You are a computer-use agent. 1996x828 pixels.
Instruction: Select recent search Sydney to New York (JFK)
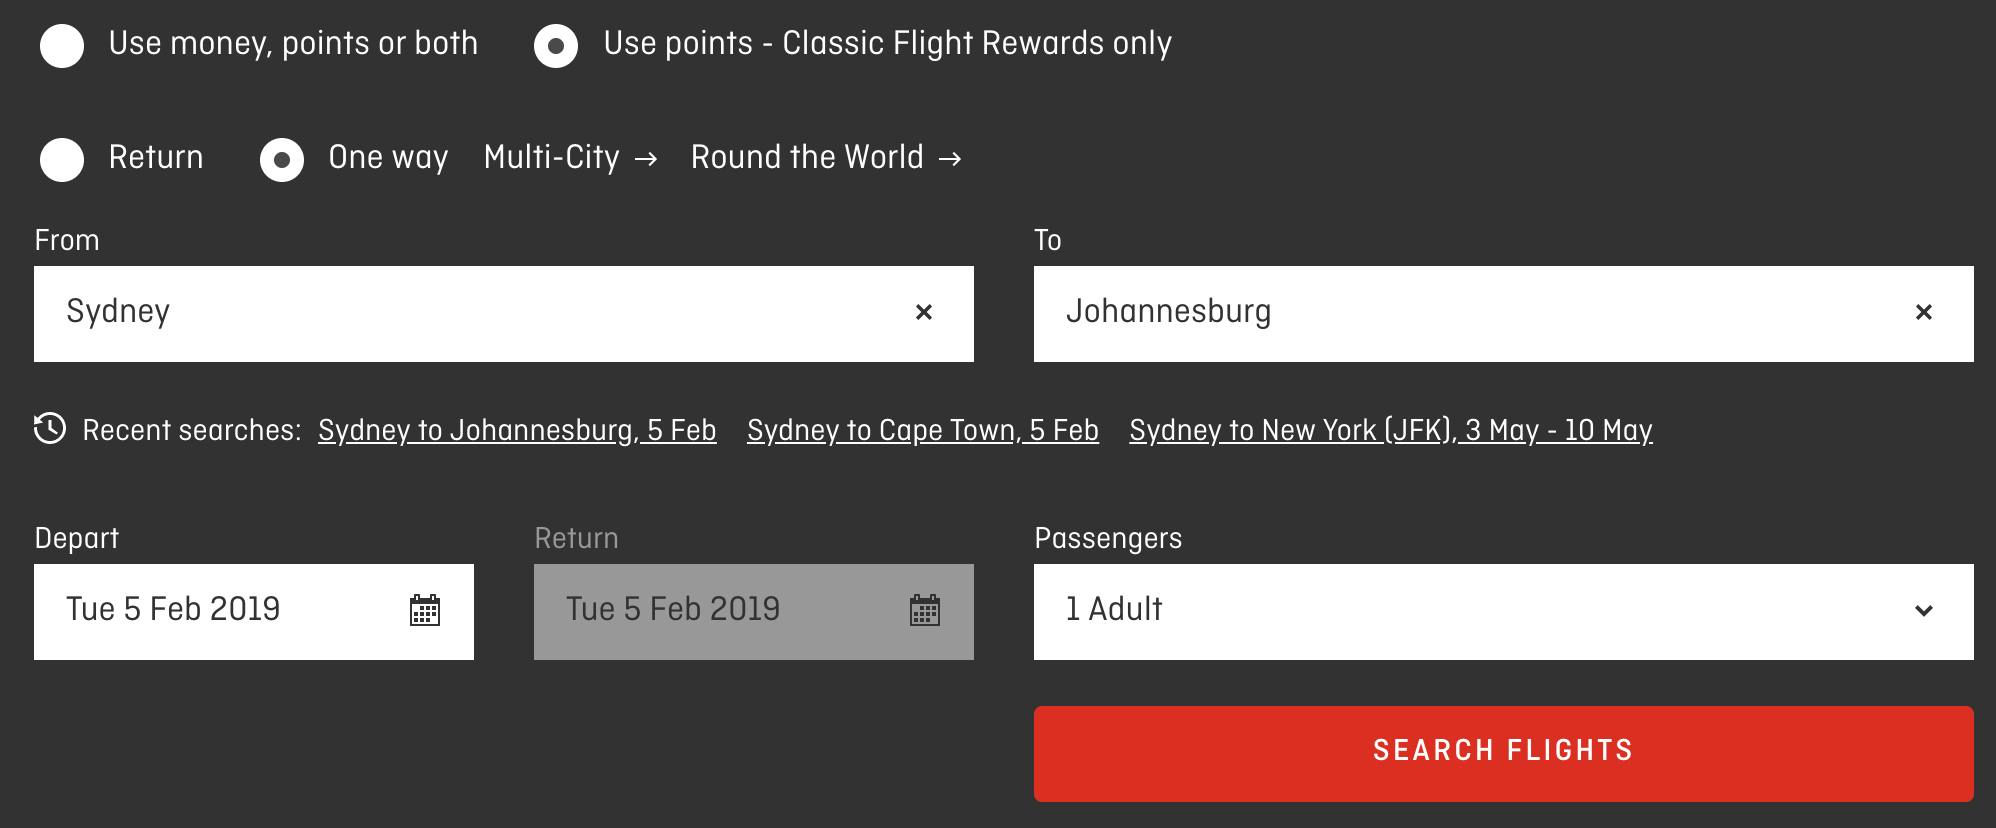1391,430
